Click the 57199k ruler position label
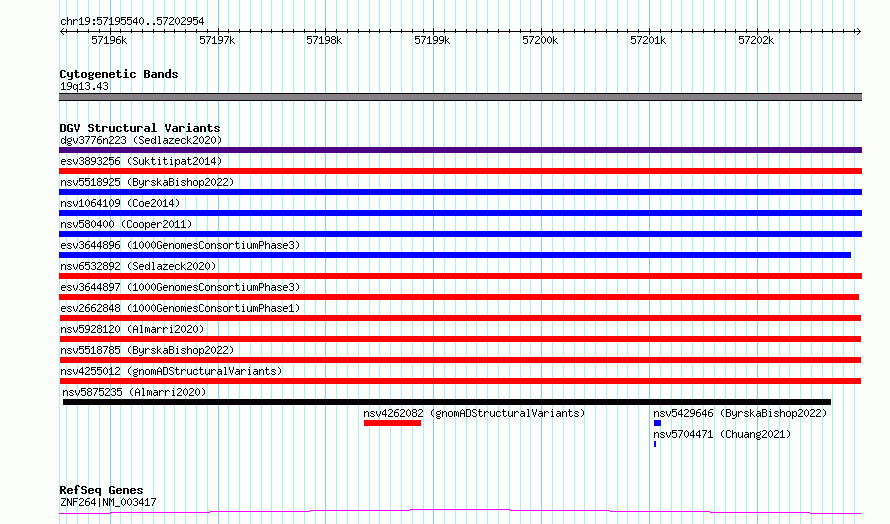Viewport: 890px width, 524px height. click(432, 40)
